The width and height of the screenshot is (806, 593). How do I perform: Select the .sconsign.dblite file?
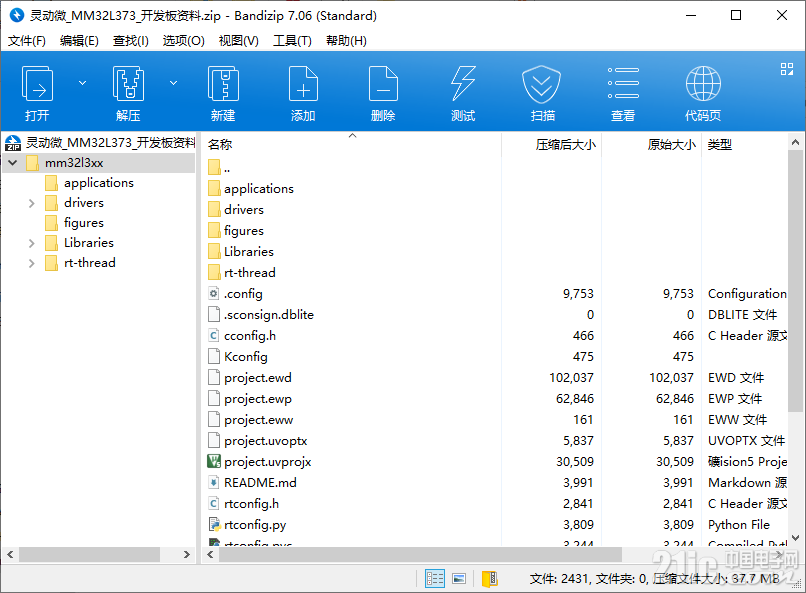point(261,314)
